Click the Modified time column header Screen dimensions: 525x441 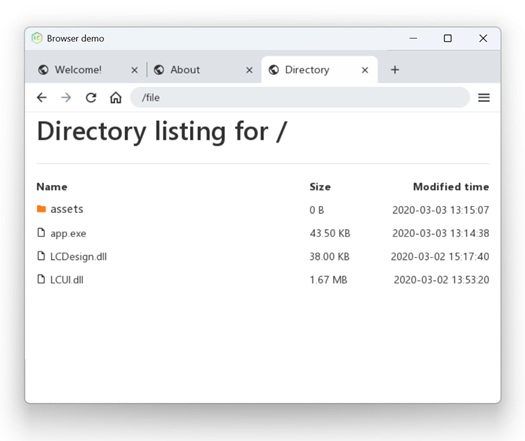point(451,187)
